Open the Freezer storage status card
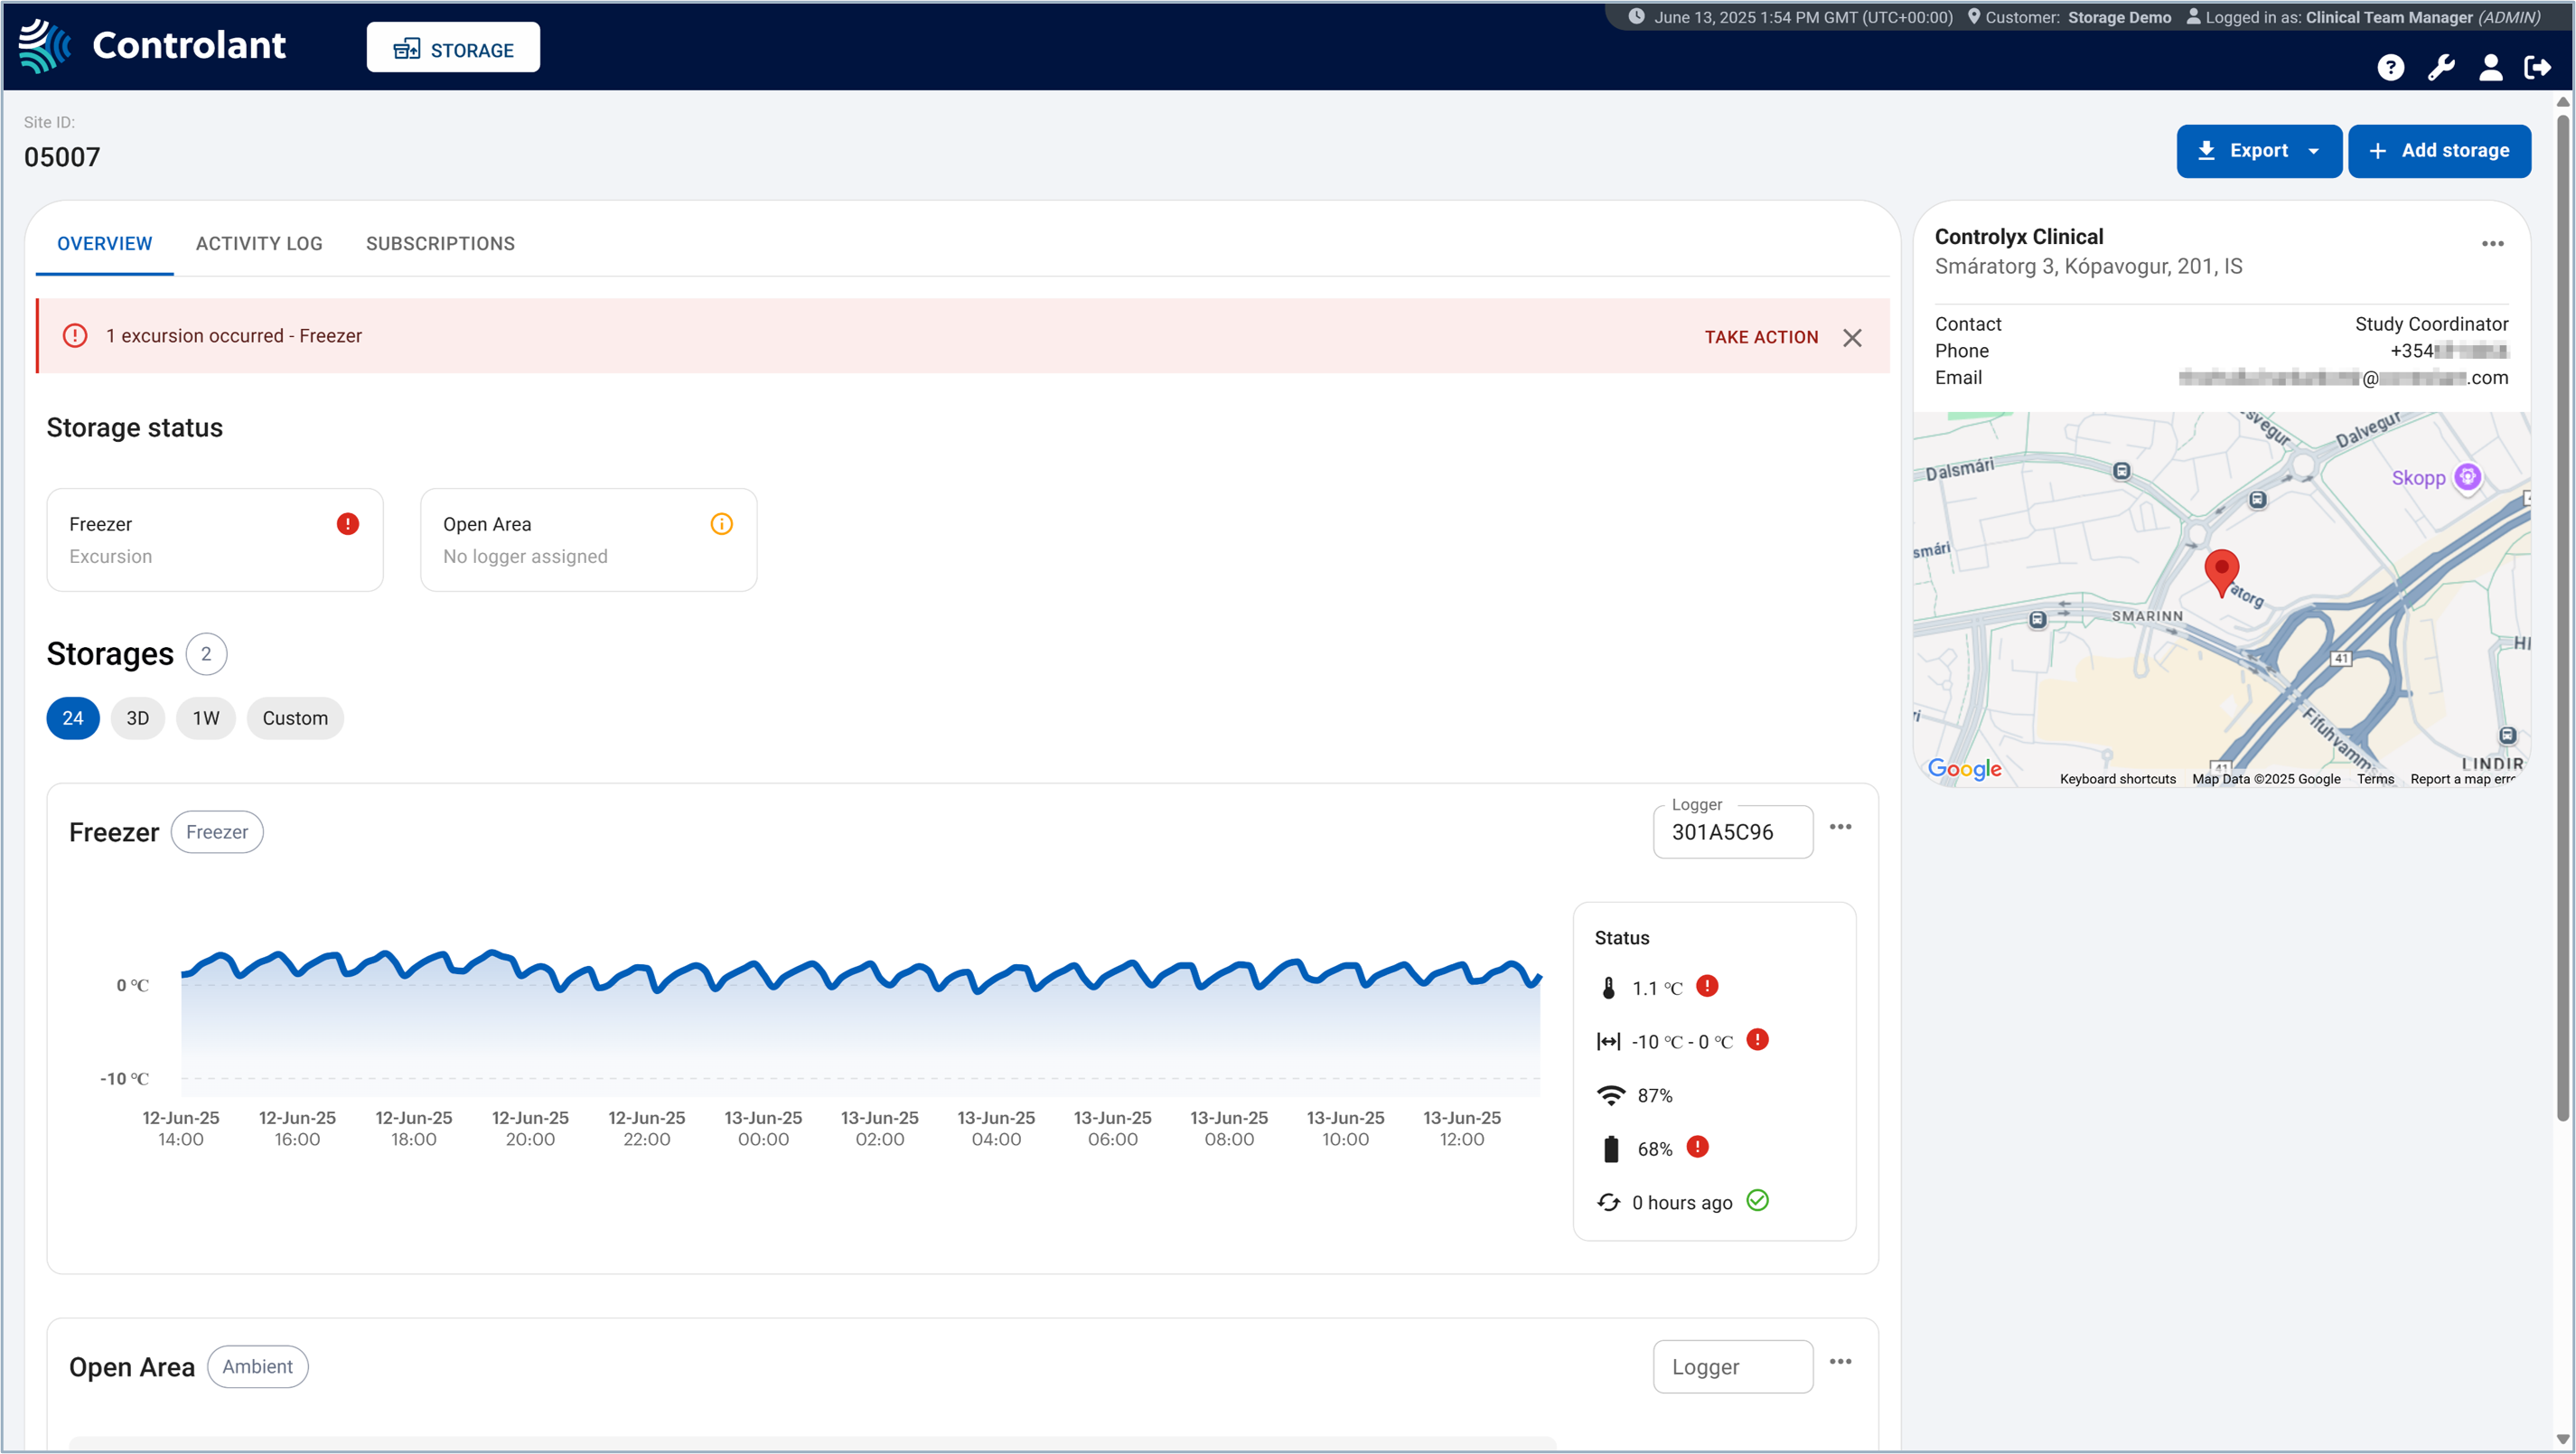 215,540
